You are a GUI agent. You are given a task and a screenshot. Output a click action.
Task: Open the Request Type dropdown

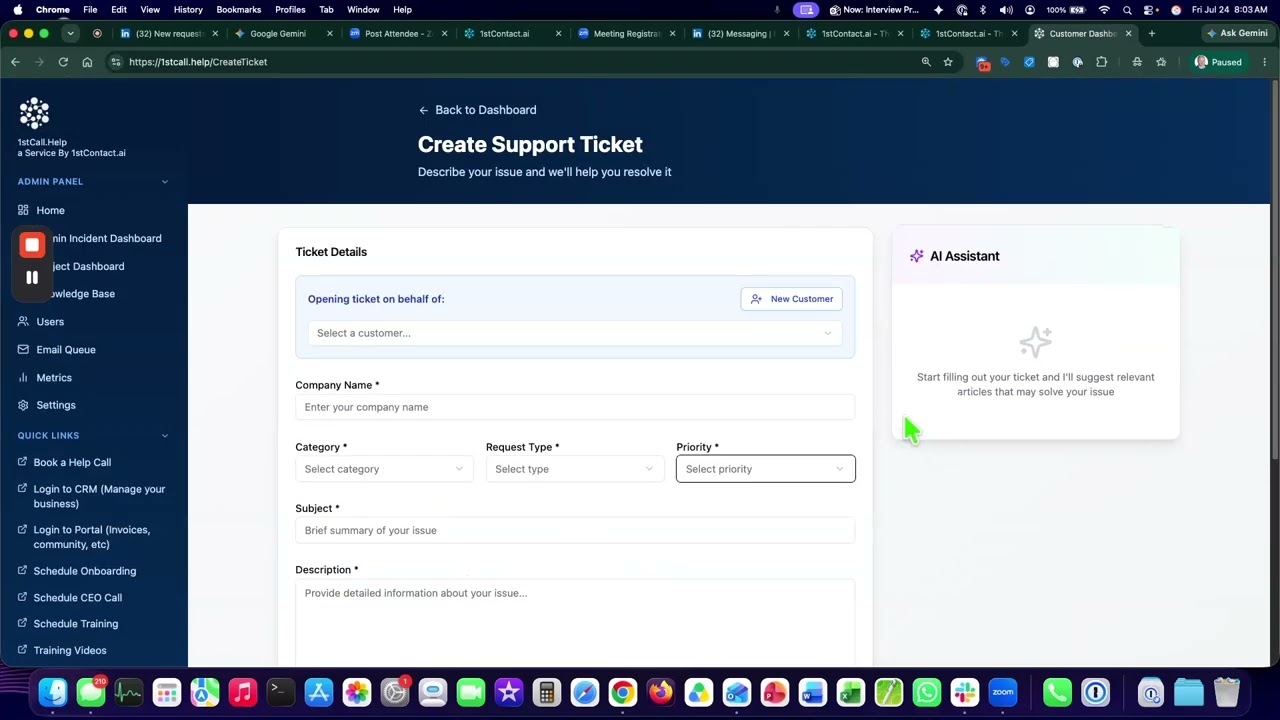(x=575, y=469)
